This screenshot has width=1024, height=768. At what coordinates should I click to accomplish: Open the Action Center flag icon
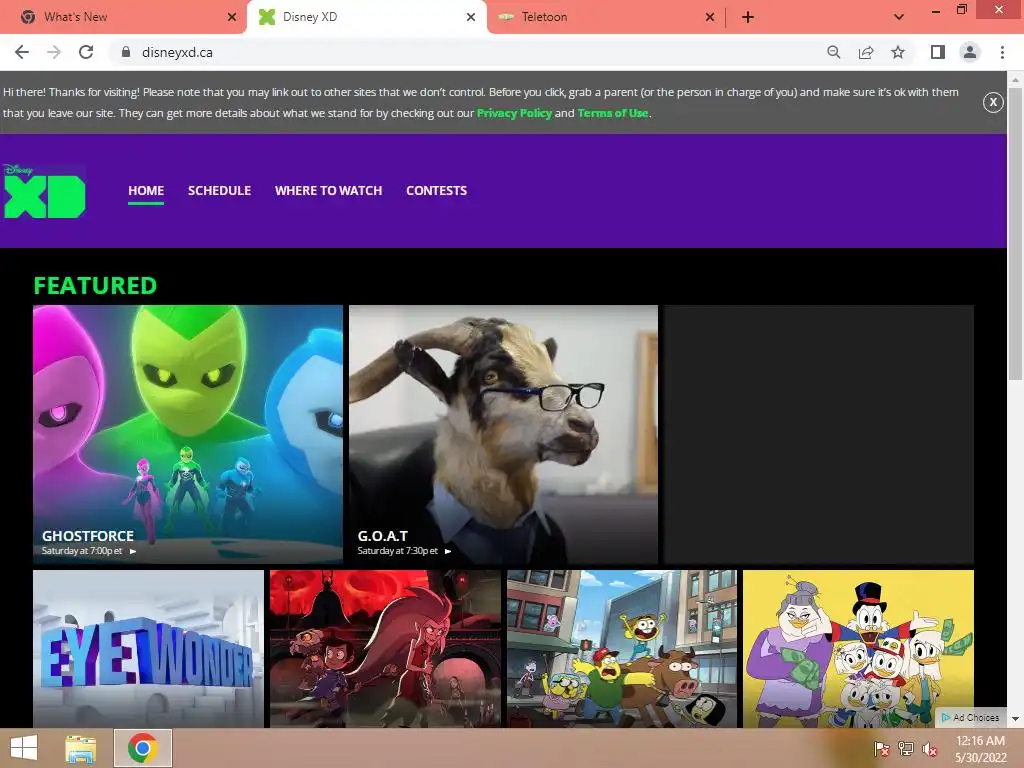click(x=881, y=749)
